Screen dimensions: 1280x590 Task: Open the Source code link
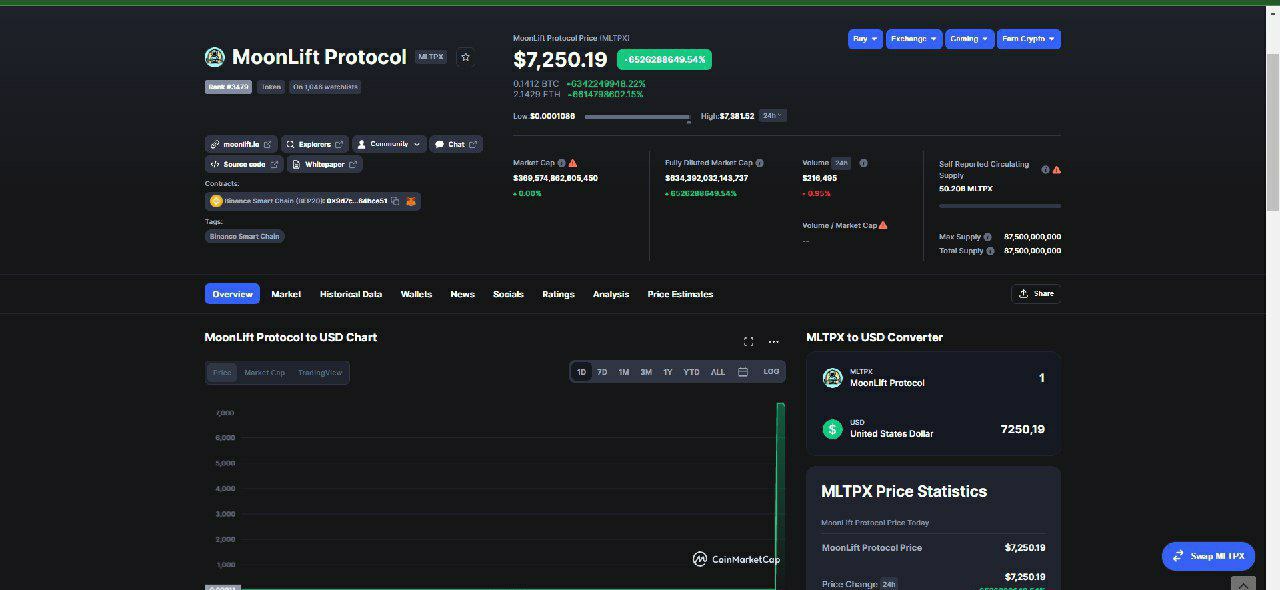click(244, 164)
